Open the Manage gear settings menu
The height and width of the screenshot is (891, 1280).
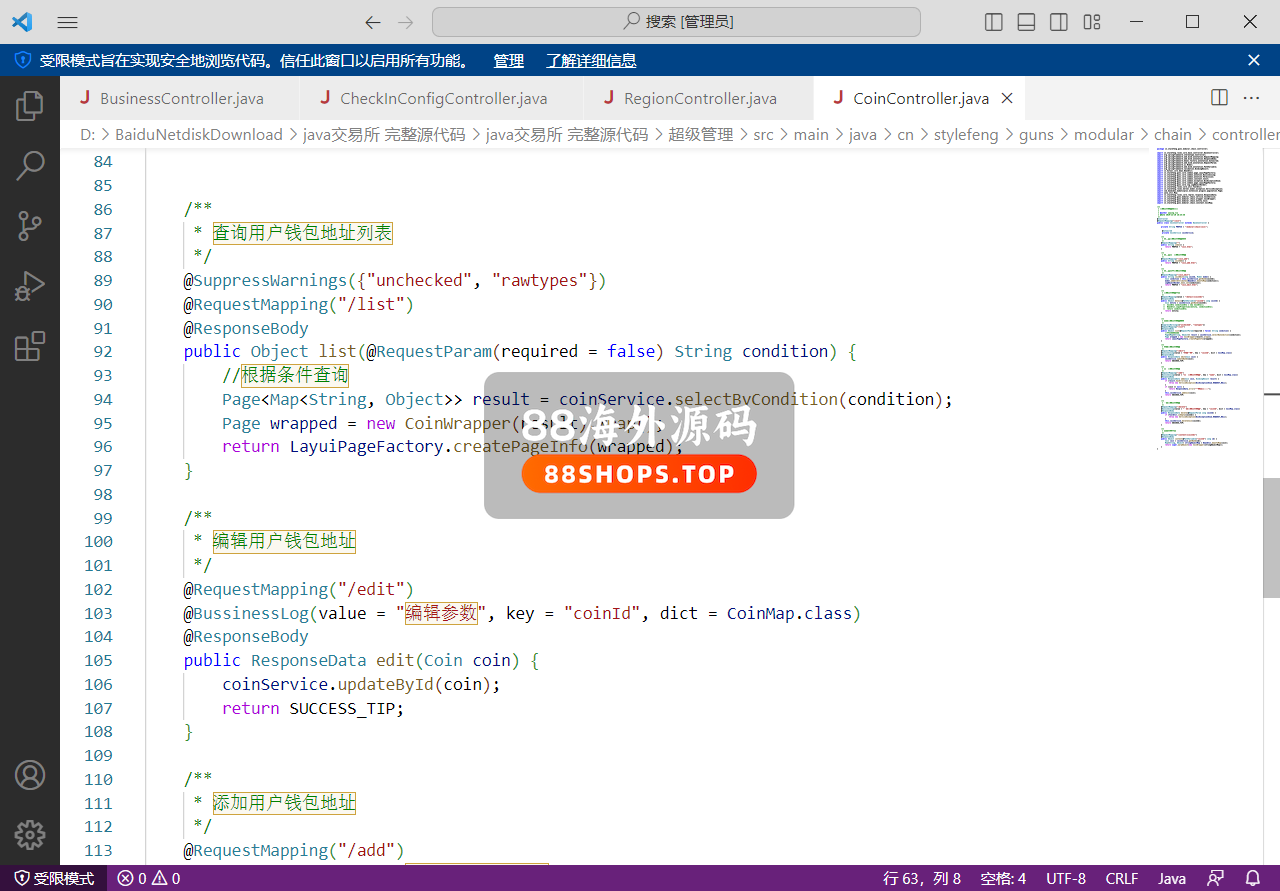tap(30, 834)
